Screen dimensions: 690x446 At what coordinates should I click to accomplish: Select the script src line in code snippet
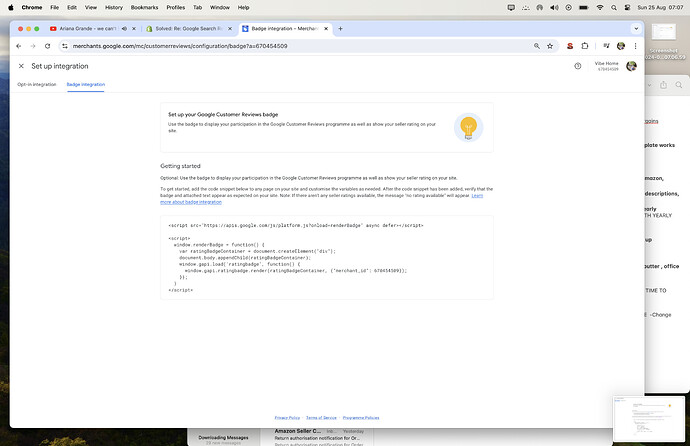(296, 225)
